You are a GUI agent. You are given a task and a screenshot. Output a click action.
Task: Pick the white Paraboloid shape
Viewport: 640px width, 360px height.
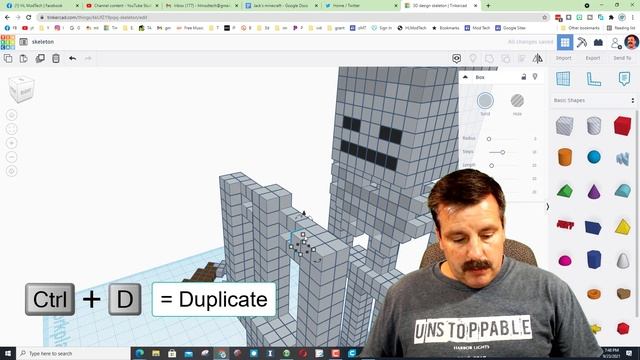623,260
